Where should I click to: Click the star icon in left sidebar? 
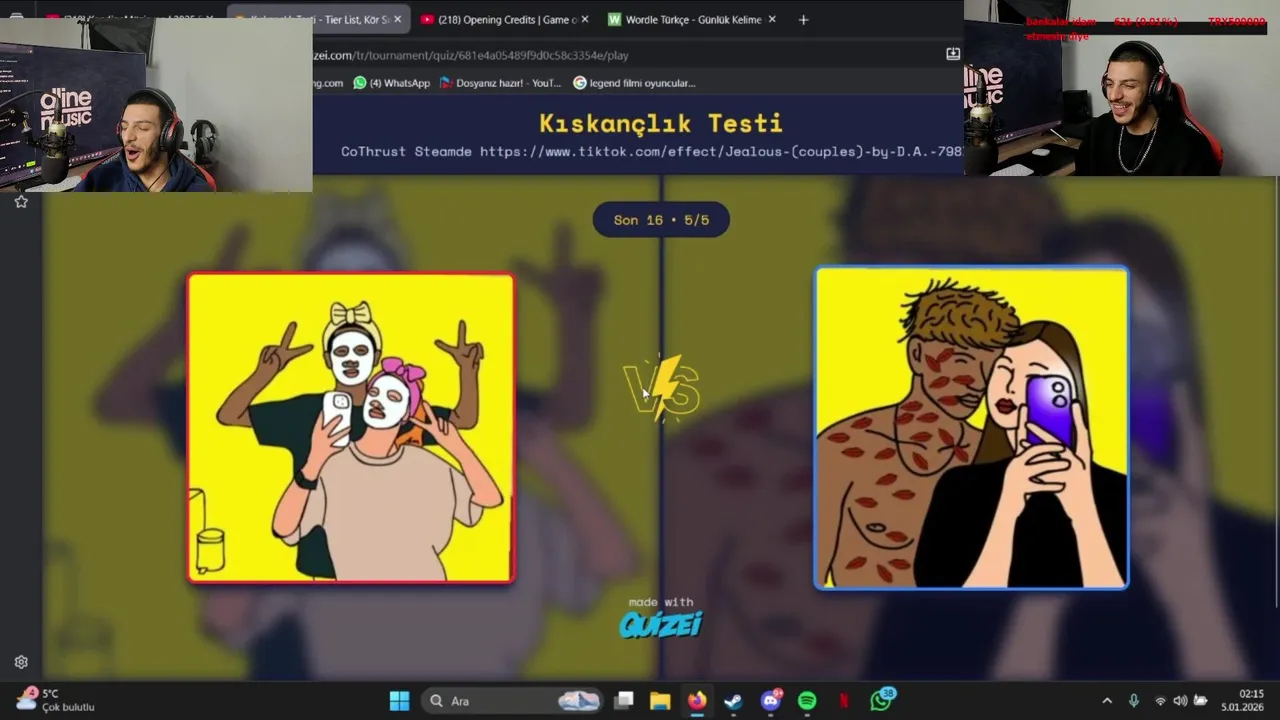[x=21, y=202]
